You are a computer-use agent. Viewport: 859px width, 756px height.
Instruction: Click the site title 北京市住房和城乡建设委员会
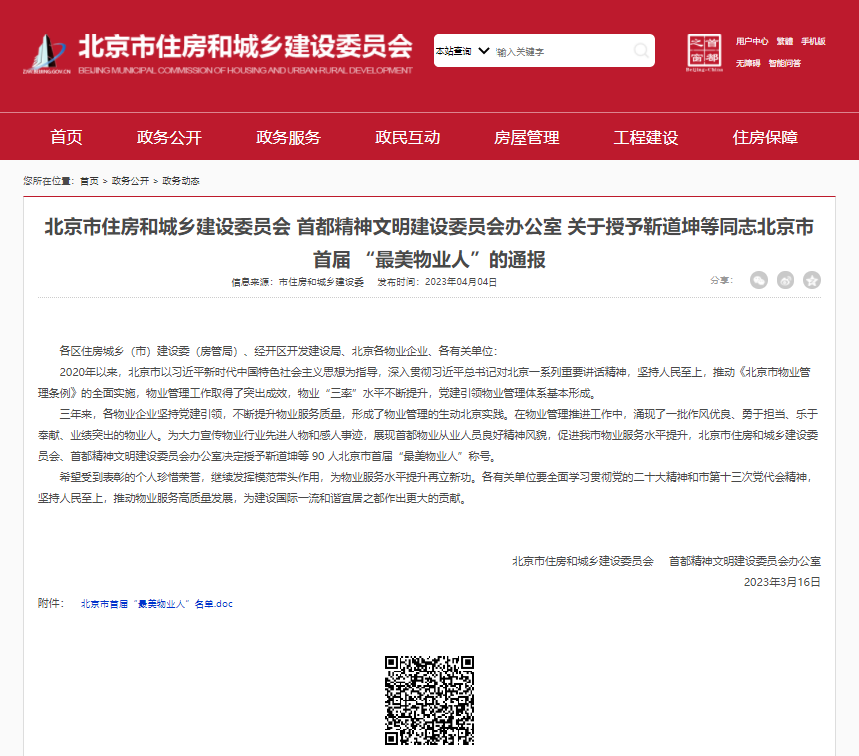[245, 46]
